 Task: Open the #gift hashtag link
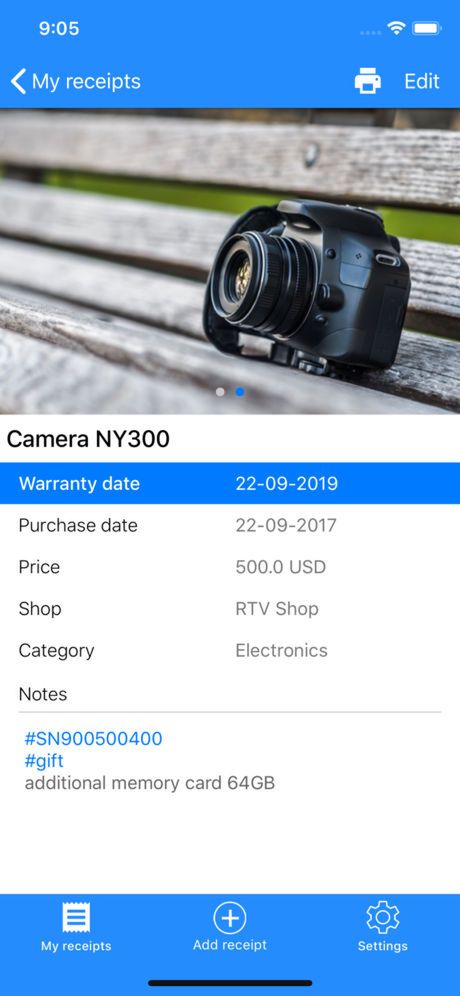click(44, 761)
